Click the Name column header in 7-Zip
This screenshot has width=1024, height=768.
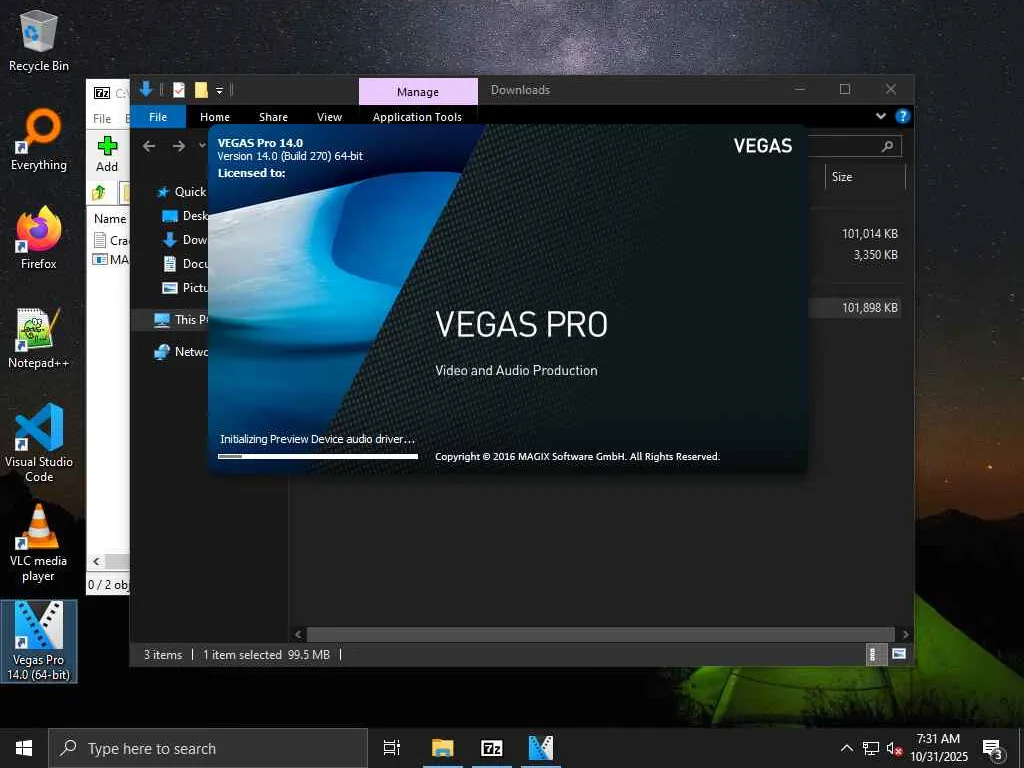point(110,219)
